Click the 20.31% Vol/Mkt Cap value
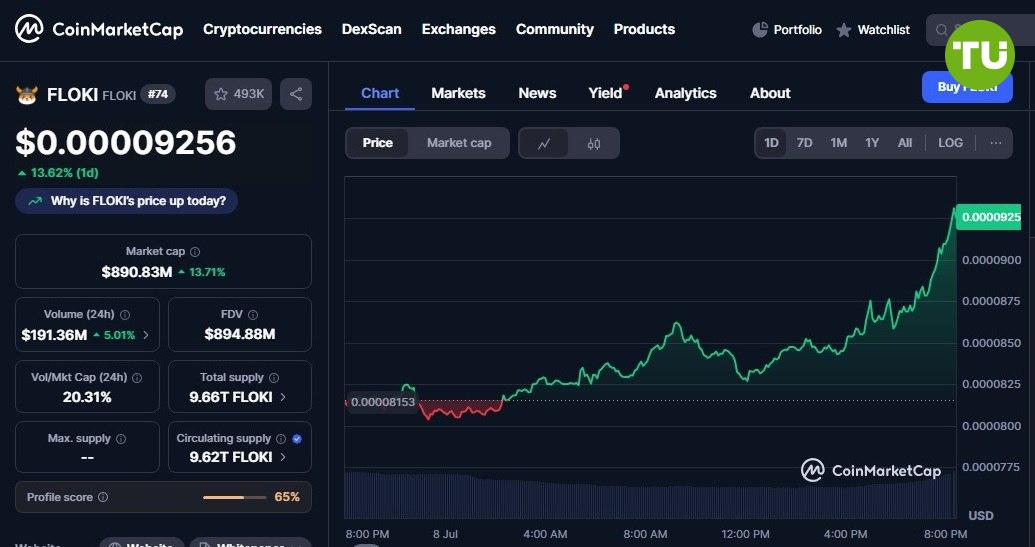1035x547 pixels. pos(87,397)
